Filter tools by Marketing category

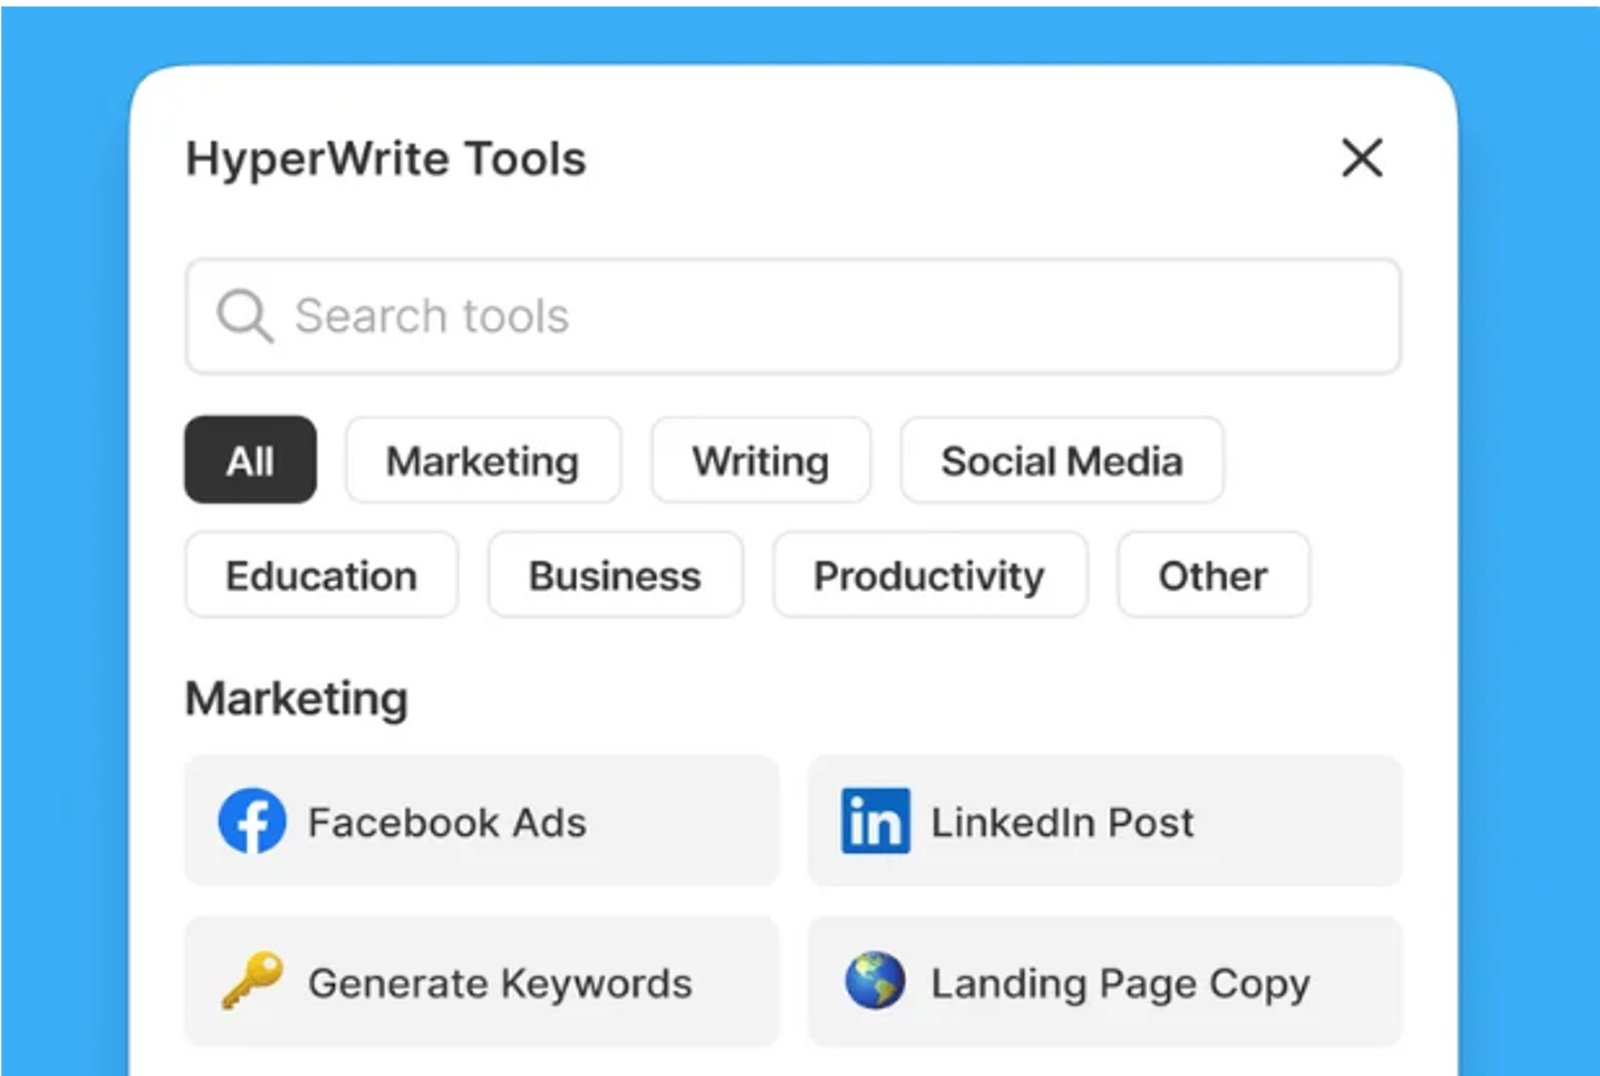483,460
